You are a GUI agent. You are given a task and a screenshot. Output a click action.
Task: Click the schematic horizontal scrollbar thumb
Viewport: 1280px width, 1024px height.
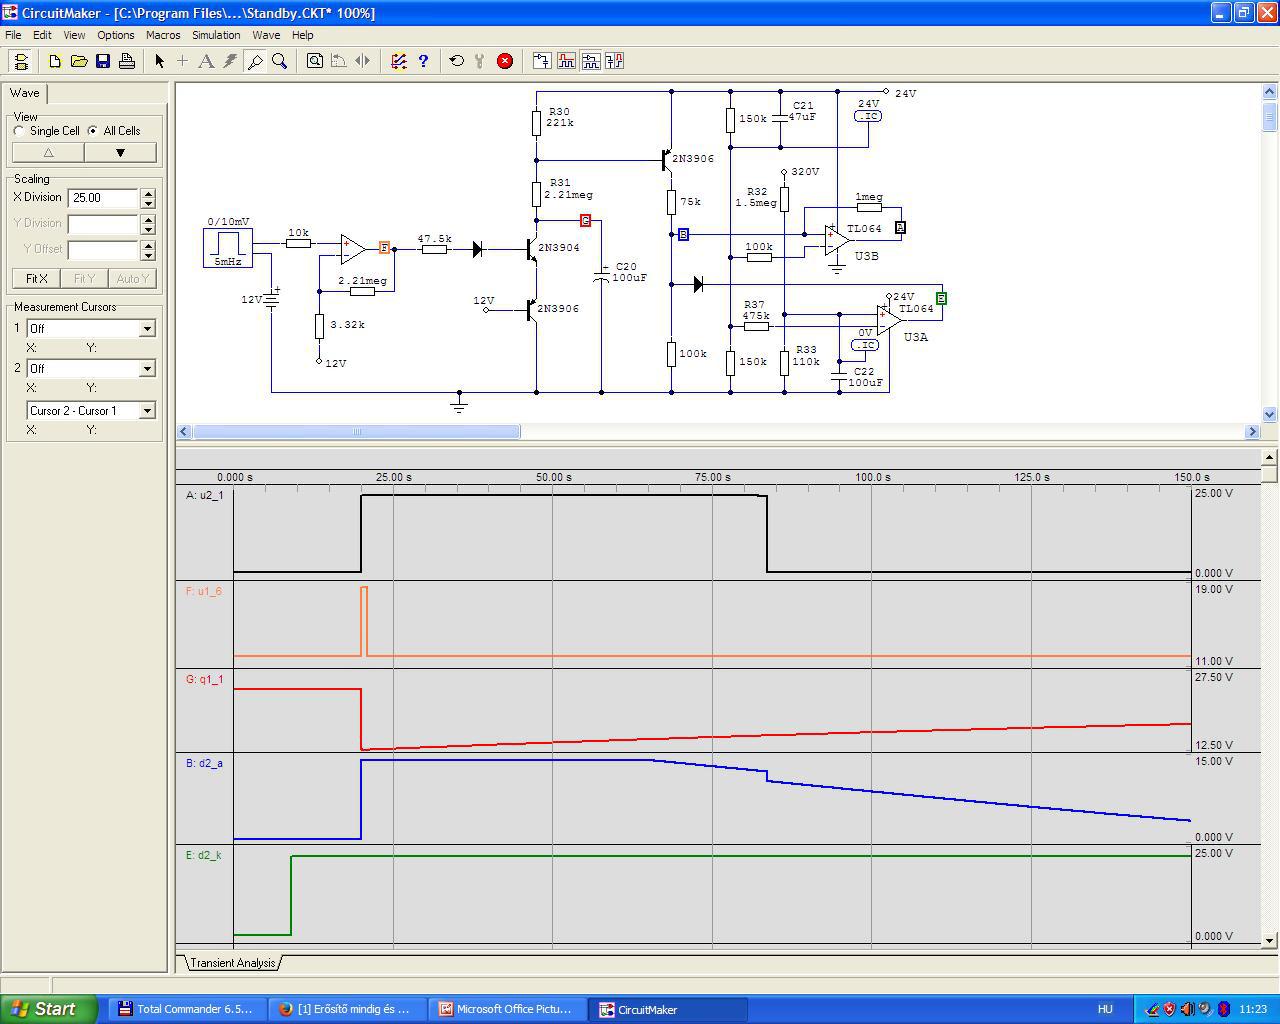[x=356, y=432]
